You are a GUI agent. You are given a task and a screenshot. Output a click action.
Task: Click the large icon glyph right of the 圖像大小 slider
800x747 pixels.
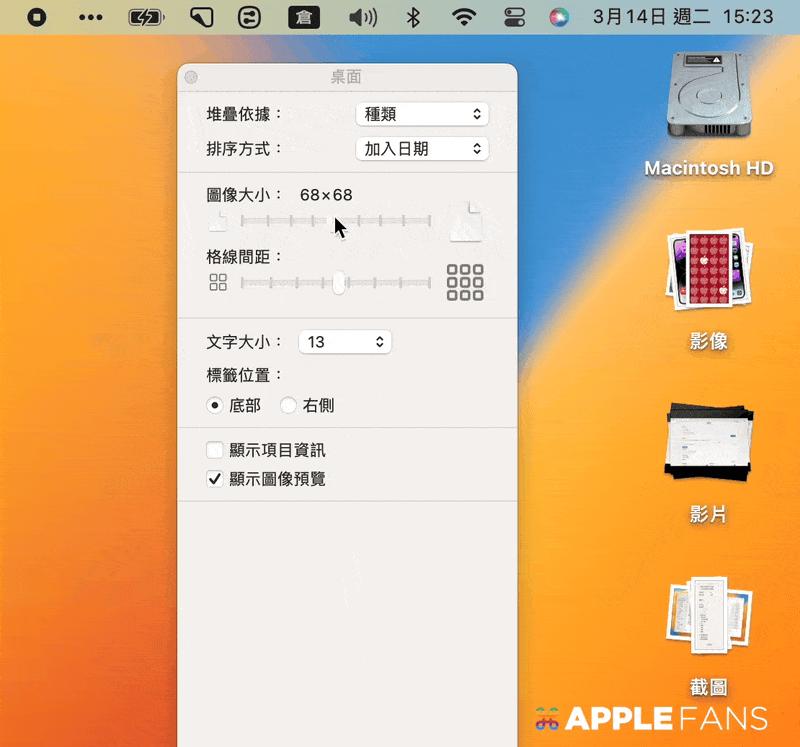(466, 219)
